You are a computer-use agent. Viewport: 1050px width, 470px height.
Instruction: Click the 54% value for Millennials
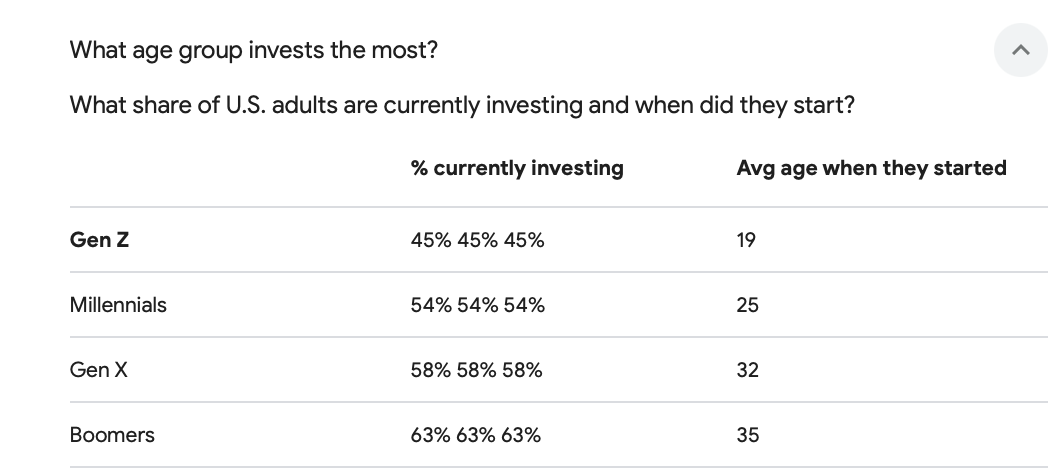click(477, 305)
